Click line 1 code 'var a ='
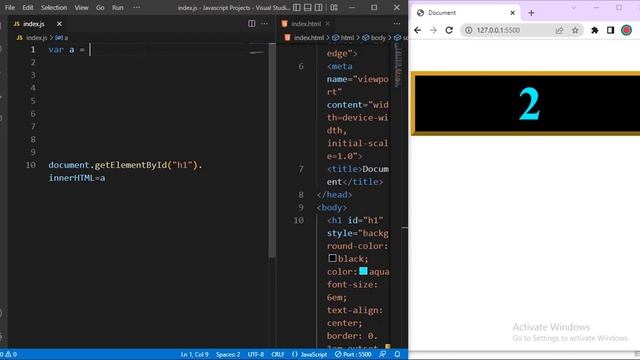 point(67,50)
